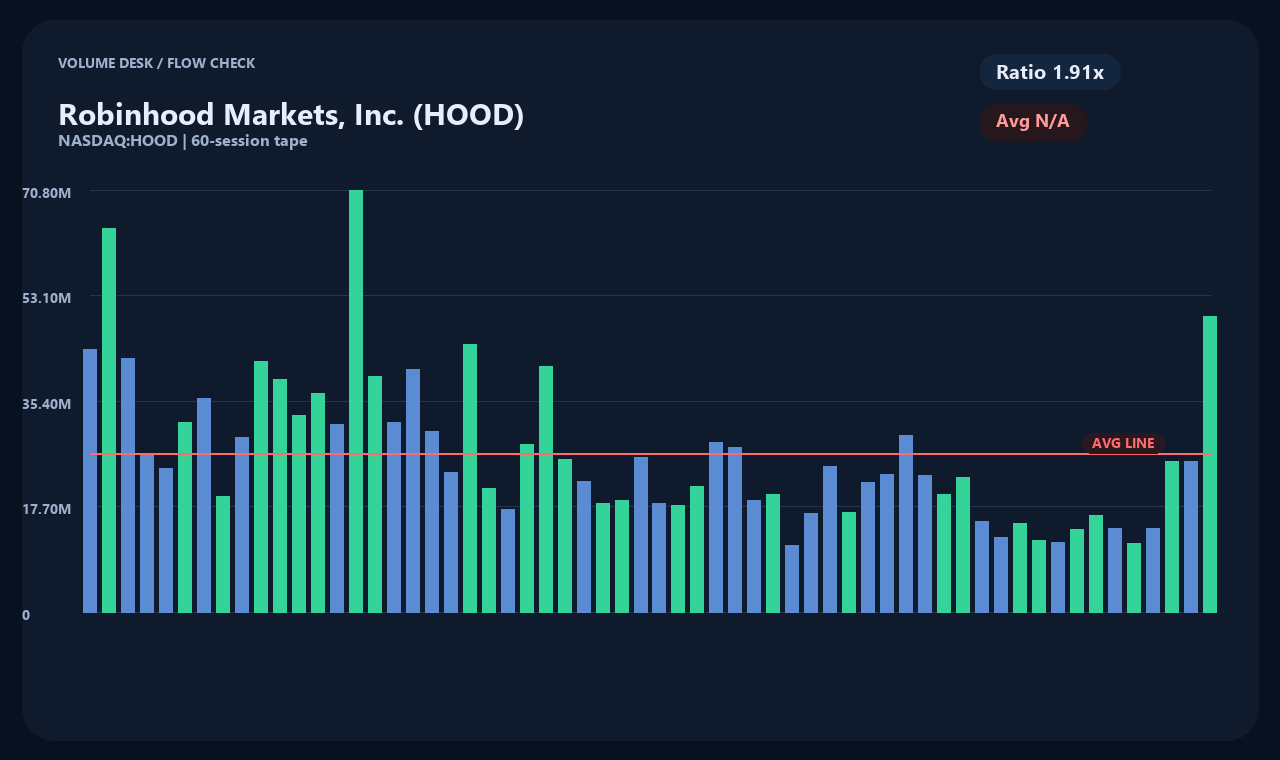This screenshot has height=760, width=1280.
Task: Click the Robinhood Markets, Inc. (HOOD) title
Action: click(x=291, y=115)
